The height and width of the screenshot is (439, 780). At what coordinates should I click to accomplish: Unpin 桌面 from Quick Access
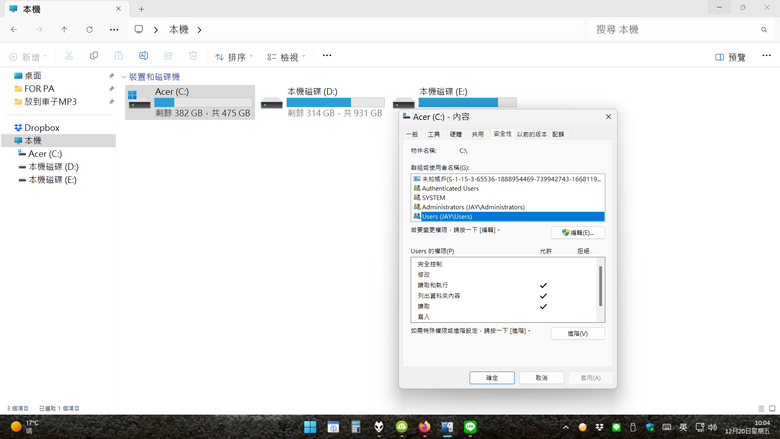click(111, 76)
